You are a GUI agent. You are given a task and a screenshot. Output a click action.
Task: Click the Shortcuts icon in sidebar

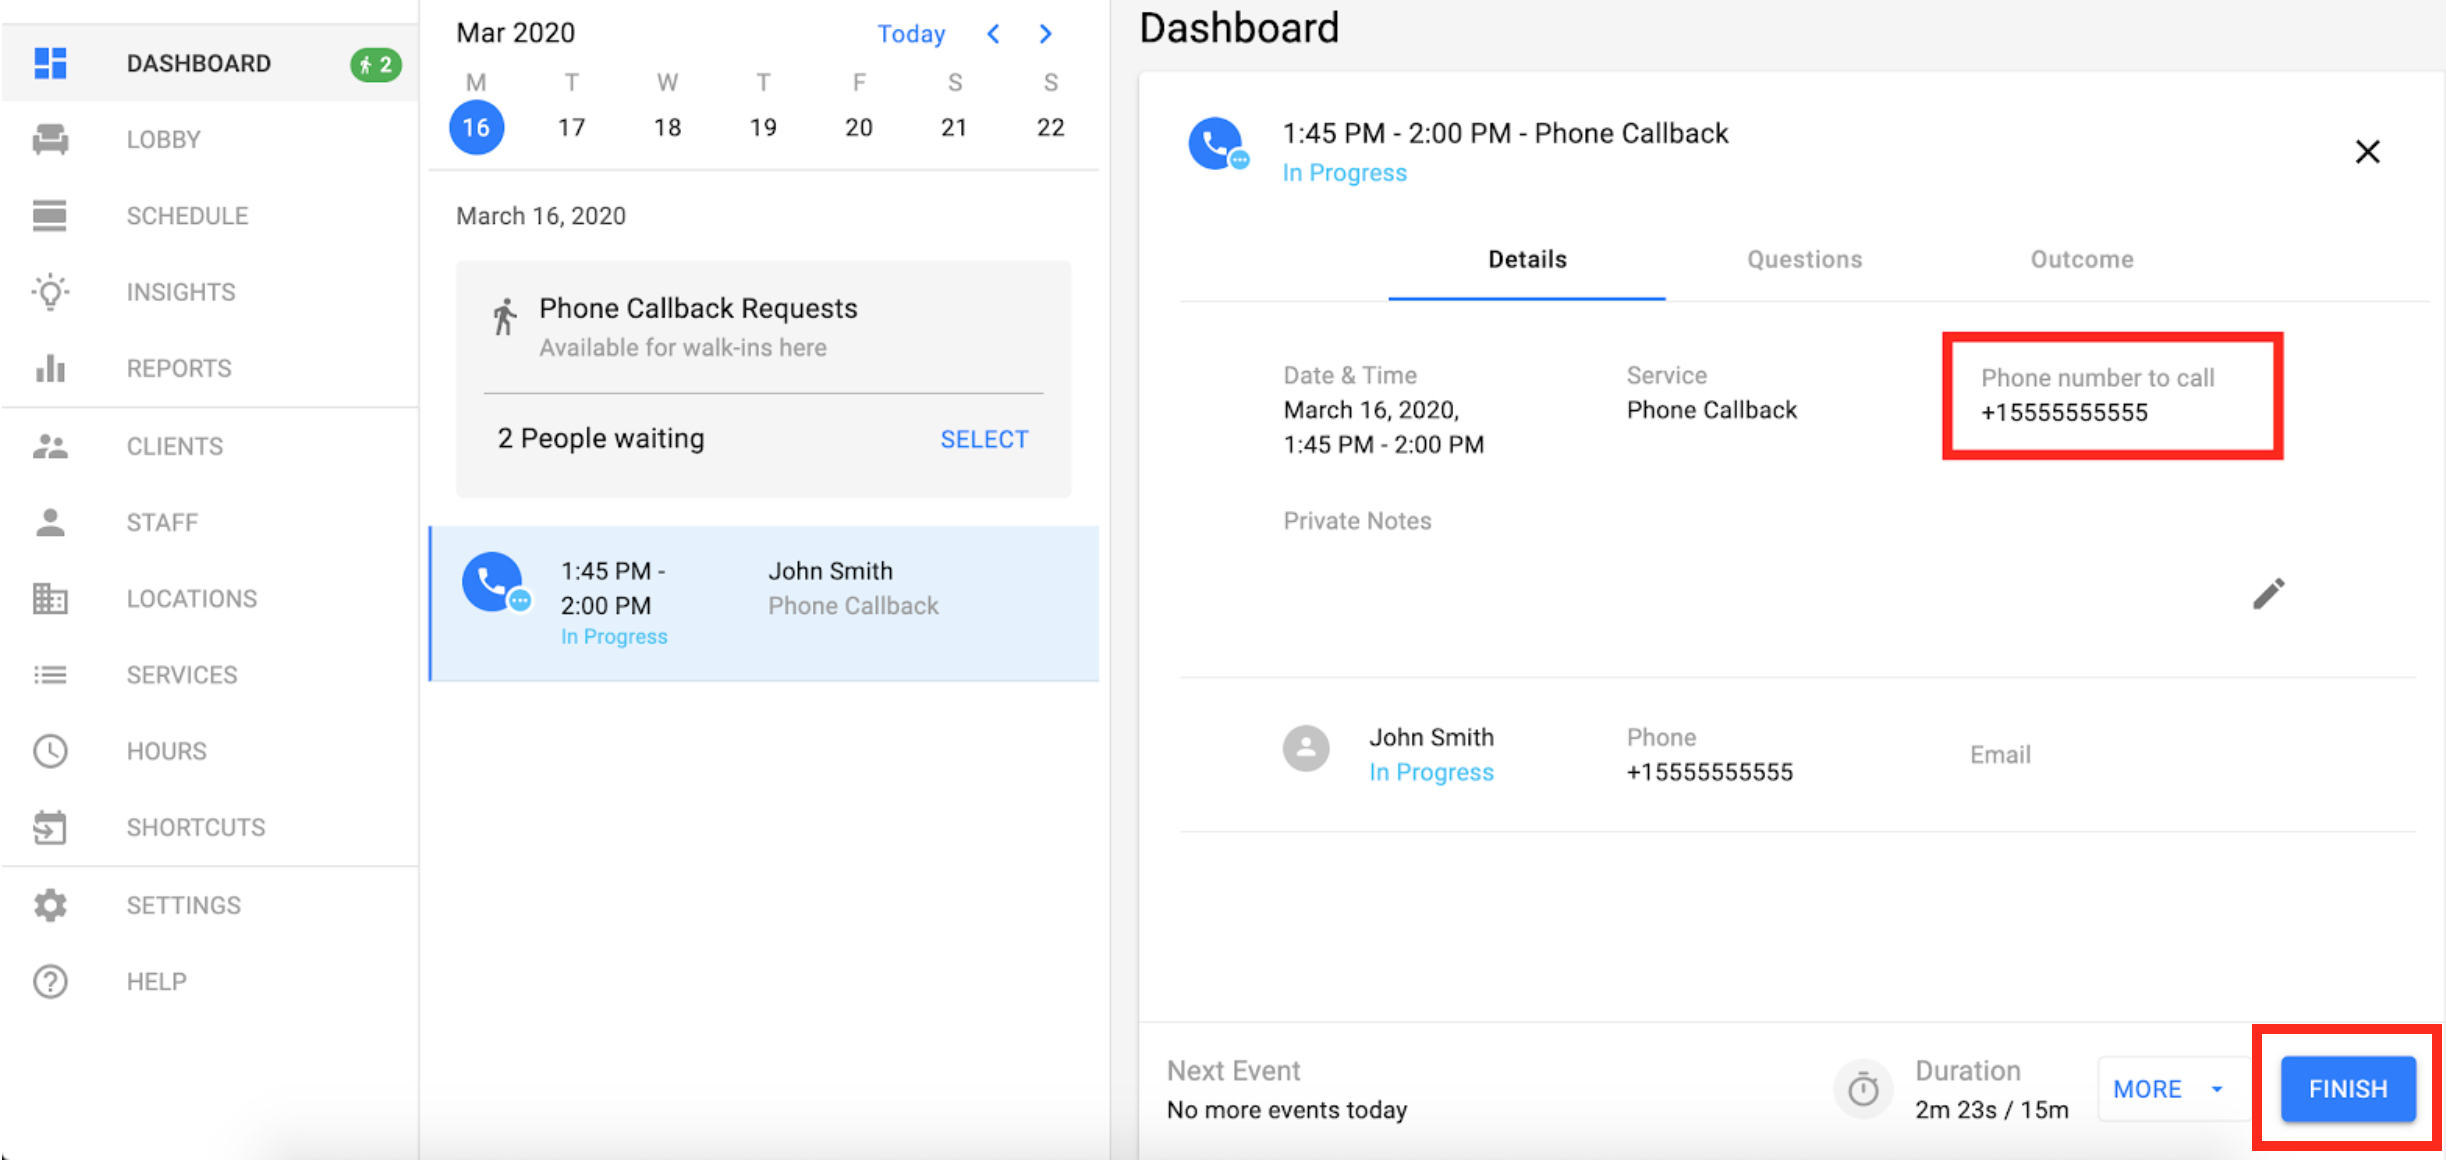tap(50, 827)
